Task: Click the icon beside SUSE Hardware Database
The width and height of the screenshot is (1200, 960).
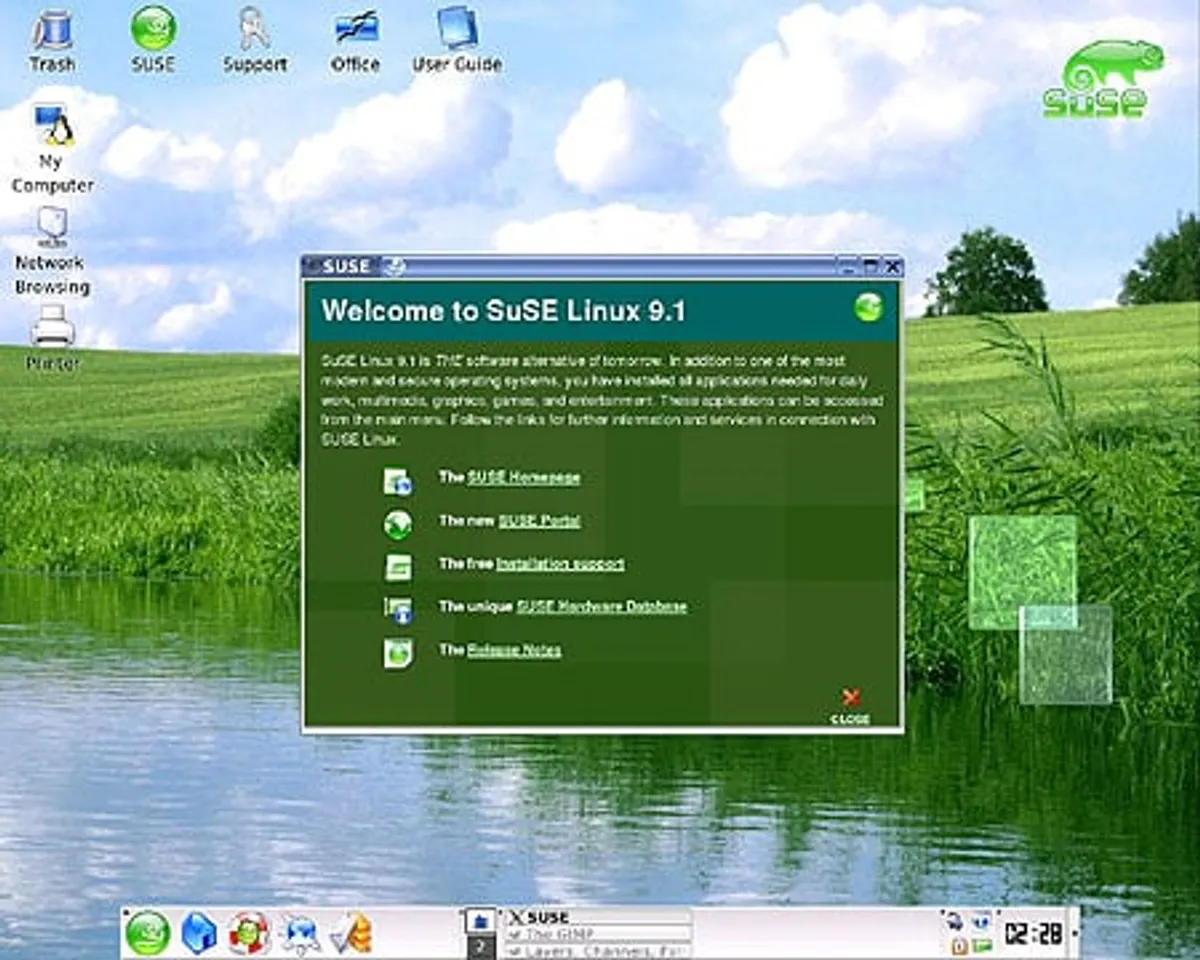Action: [398, 609]
